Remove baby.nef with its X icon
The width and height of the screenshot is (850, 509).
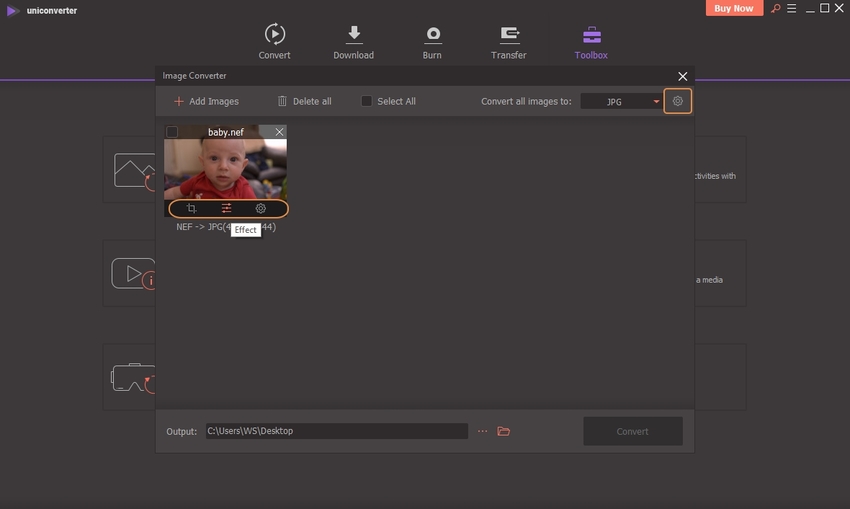[279, 132]
